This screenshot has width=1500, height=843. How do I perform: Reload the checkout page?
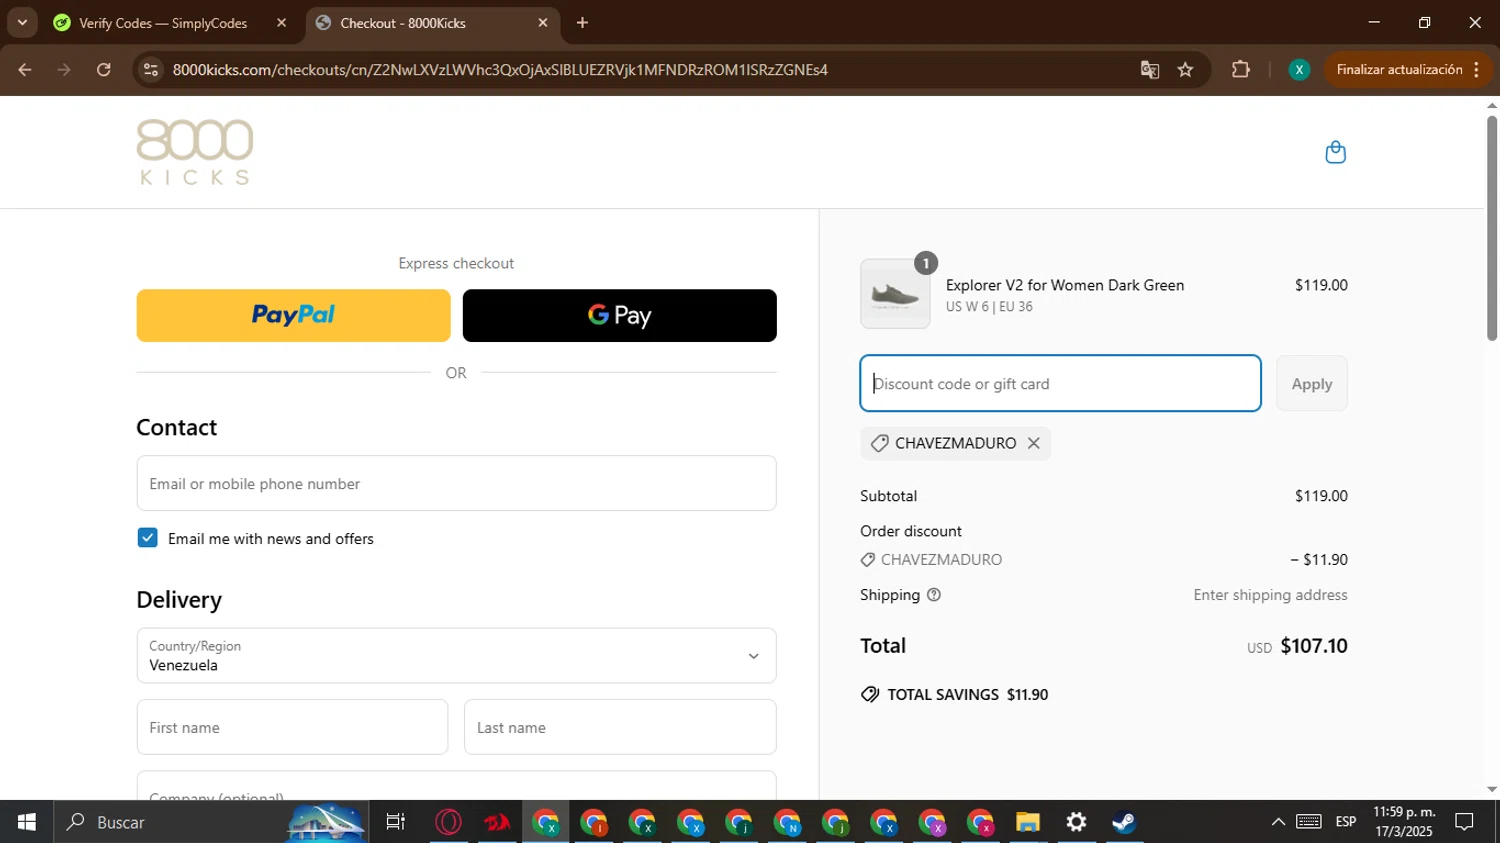(104, 70)
